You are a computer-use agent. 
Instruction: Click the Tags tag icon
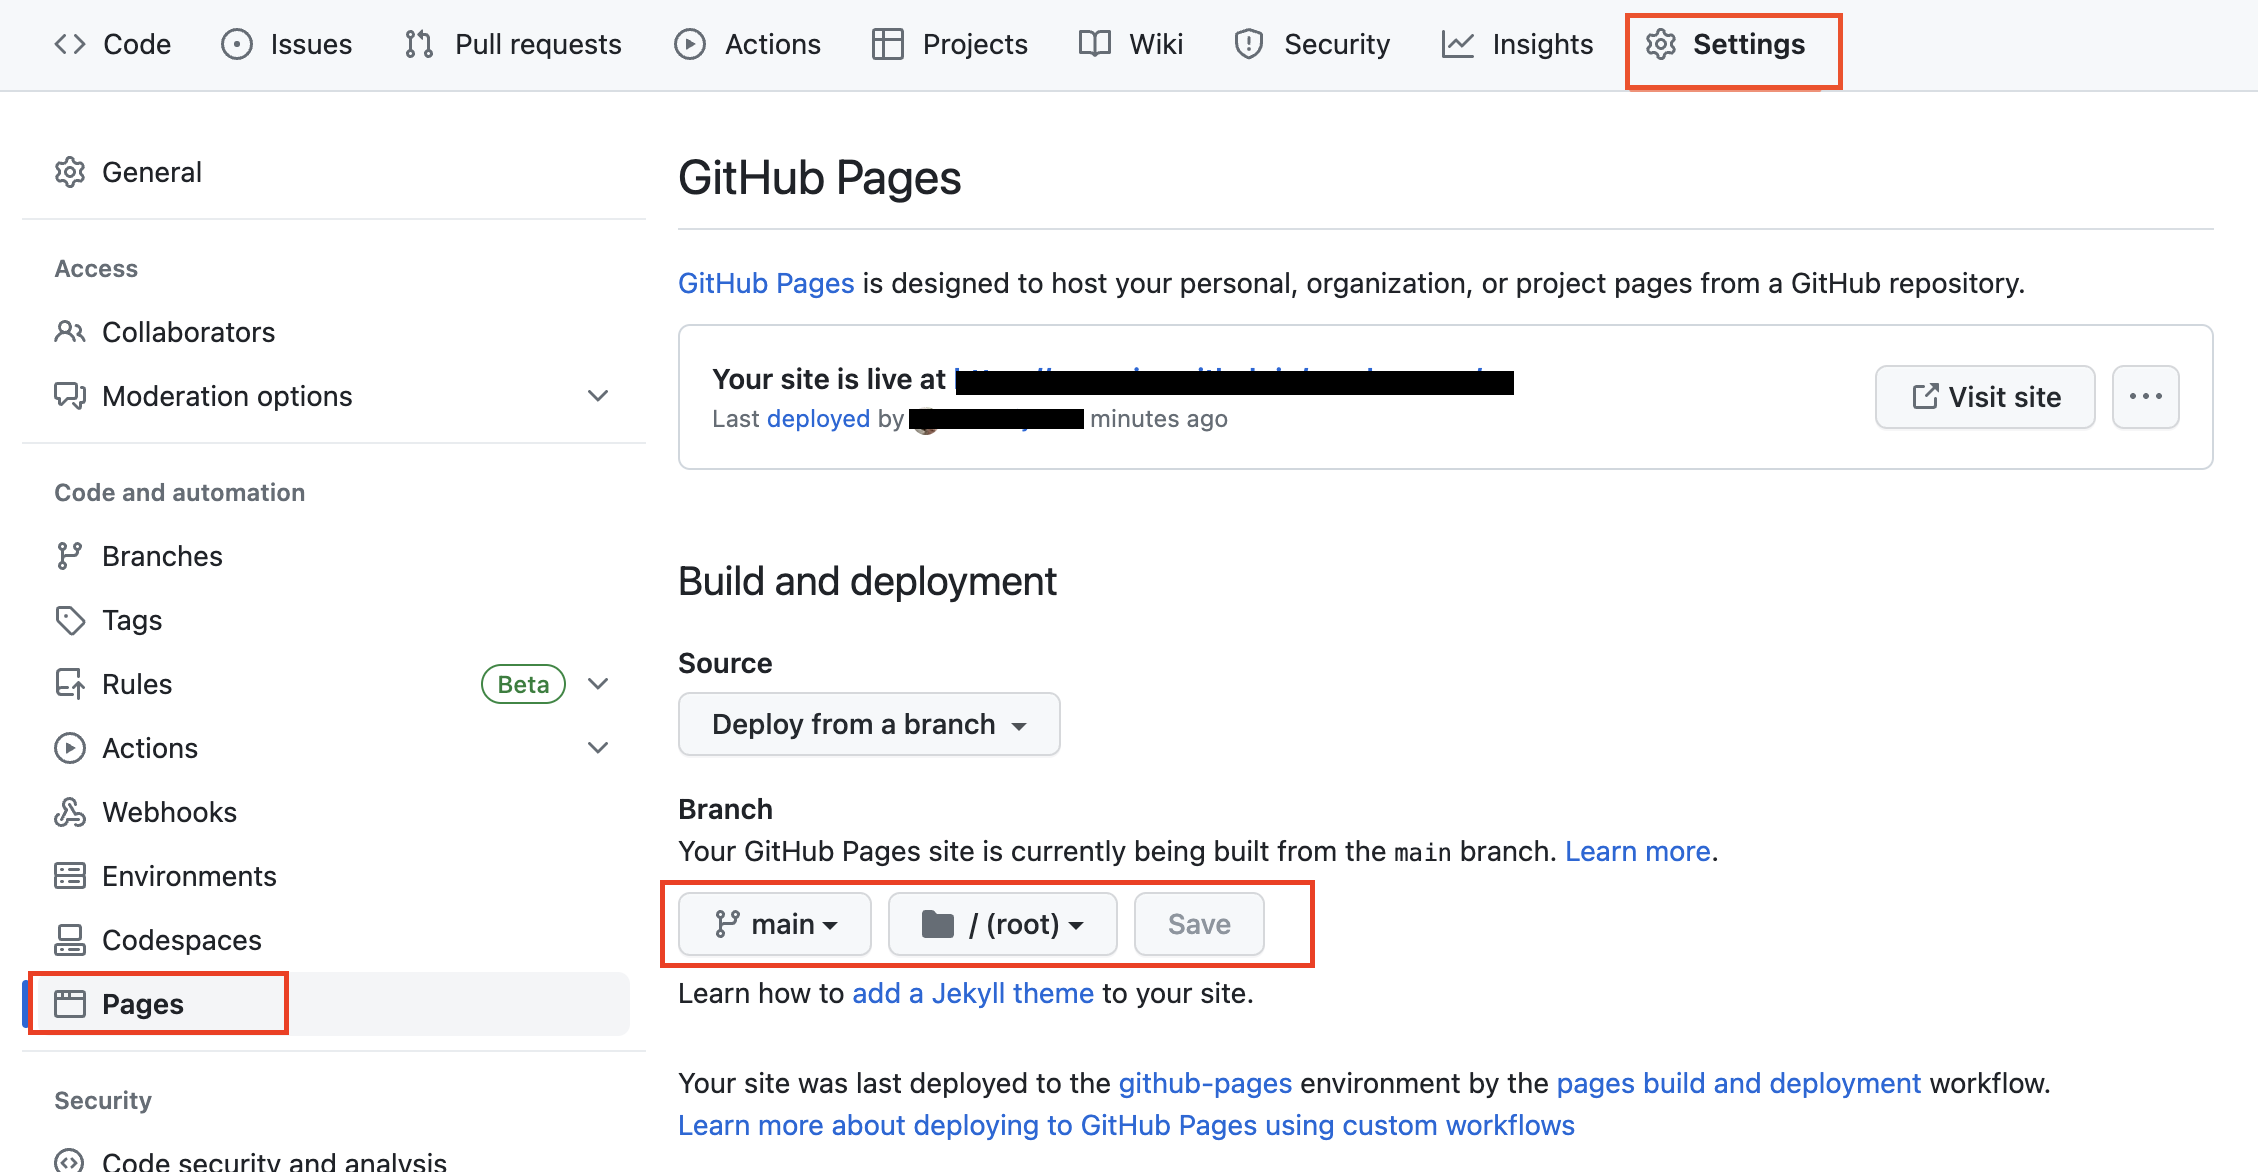pyautogui.click(x=70, y=620)
